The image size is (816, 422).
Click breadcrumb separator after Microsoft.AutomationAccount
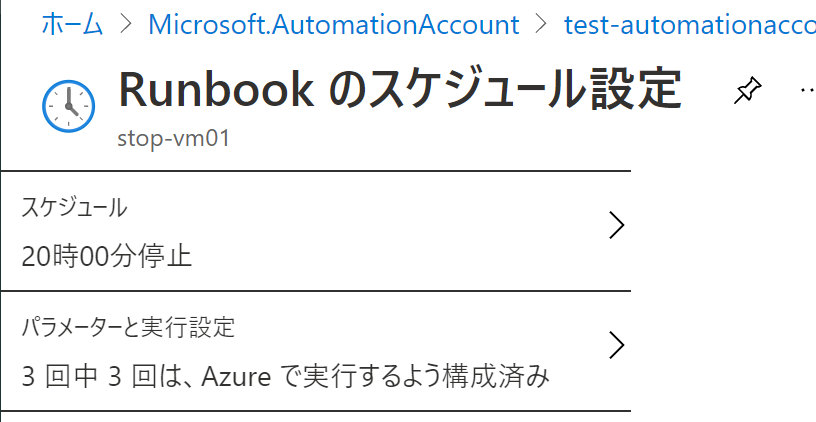(542, 24)
